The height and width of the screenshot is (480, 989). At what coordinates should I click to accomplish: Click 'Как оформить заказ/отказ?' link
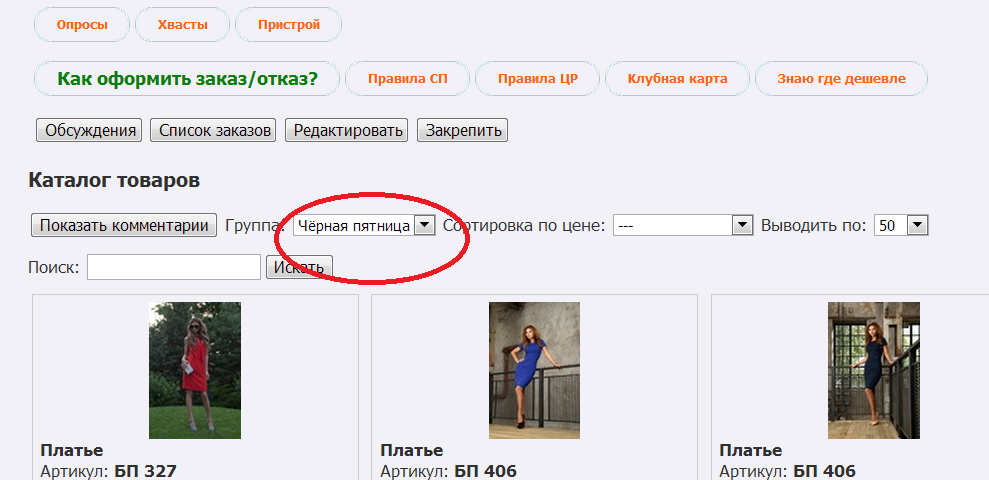tap(187, 78)
